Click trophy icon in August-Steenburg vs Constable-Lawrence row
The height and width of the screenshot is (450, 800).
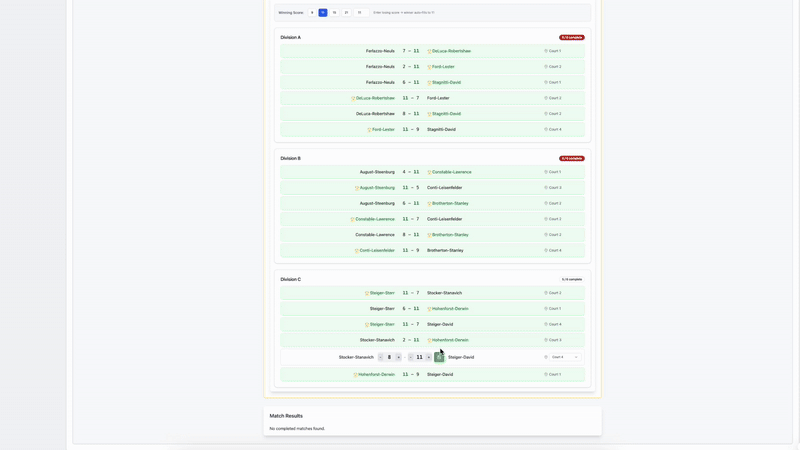[x=429, y=172]
